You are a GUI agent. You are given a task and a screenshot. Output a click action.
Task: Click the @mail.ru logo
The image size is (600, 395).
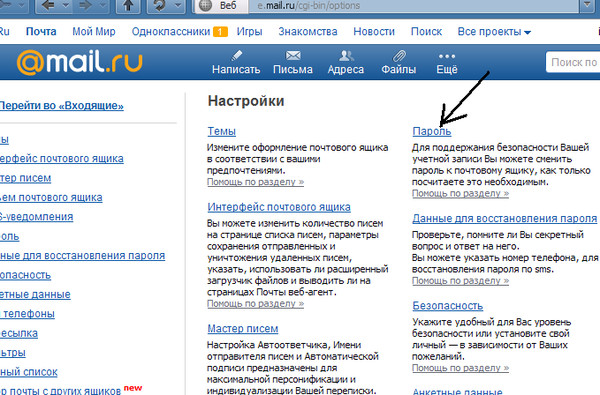click(x=80, y=62)
